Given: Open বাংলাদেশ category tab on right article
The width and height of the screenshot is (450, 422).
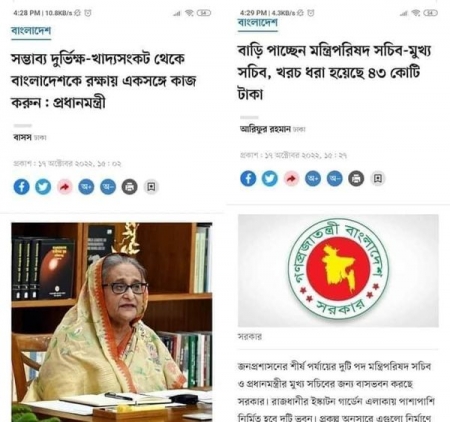Looking at the screenshot, I should click(258, 23).
